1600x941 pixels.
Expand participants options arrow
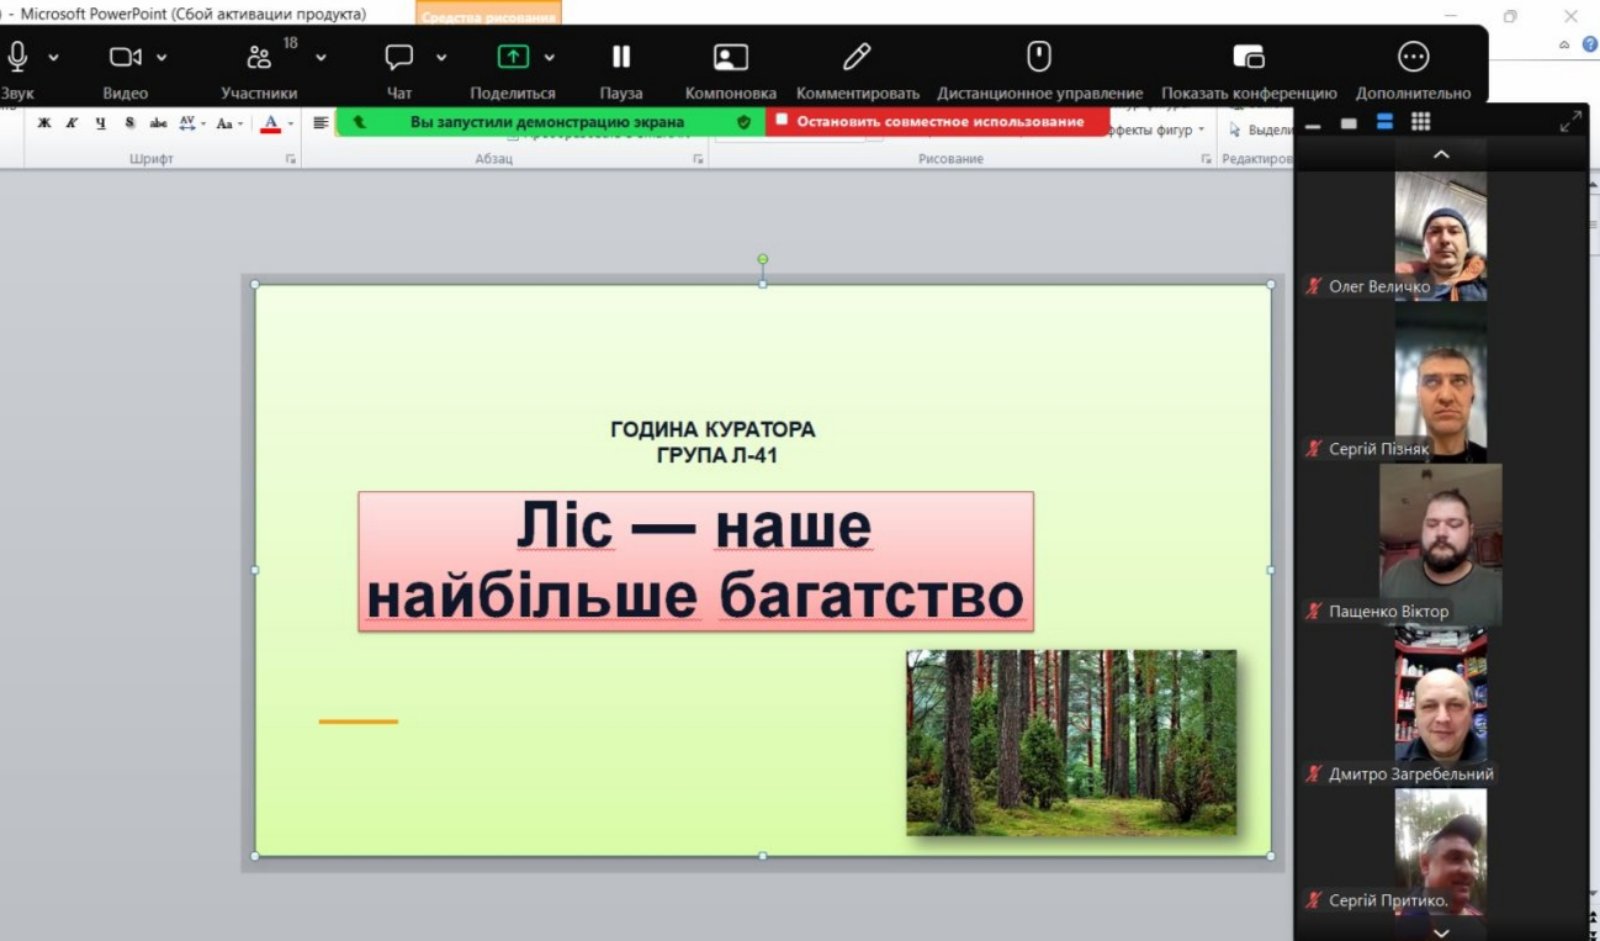[x=321, y=58]
